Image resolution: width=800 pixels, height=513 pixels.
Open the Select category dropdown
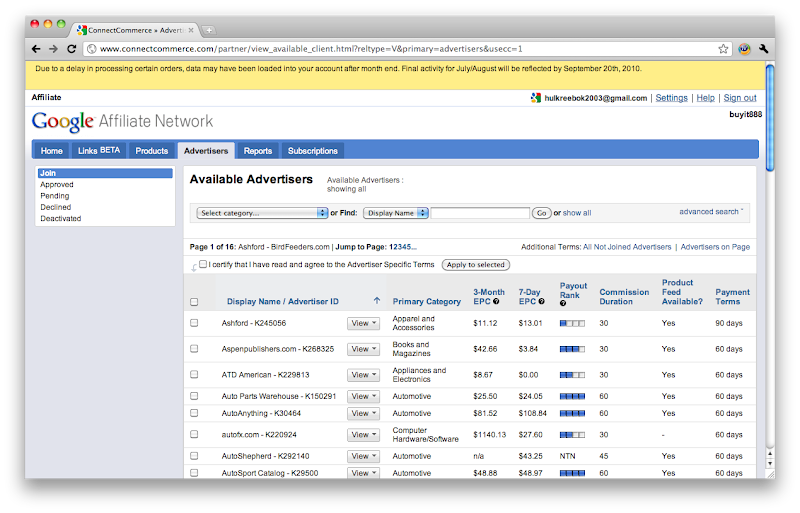[263, 213]
